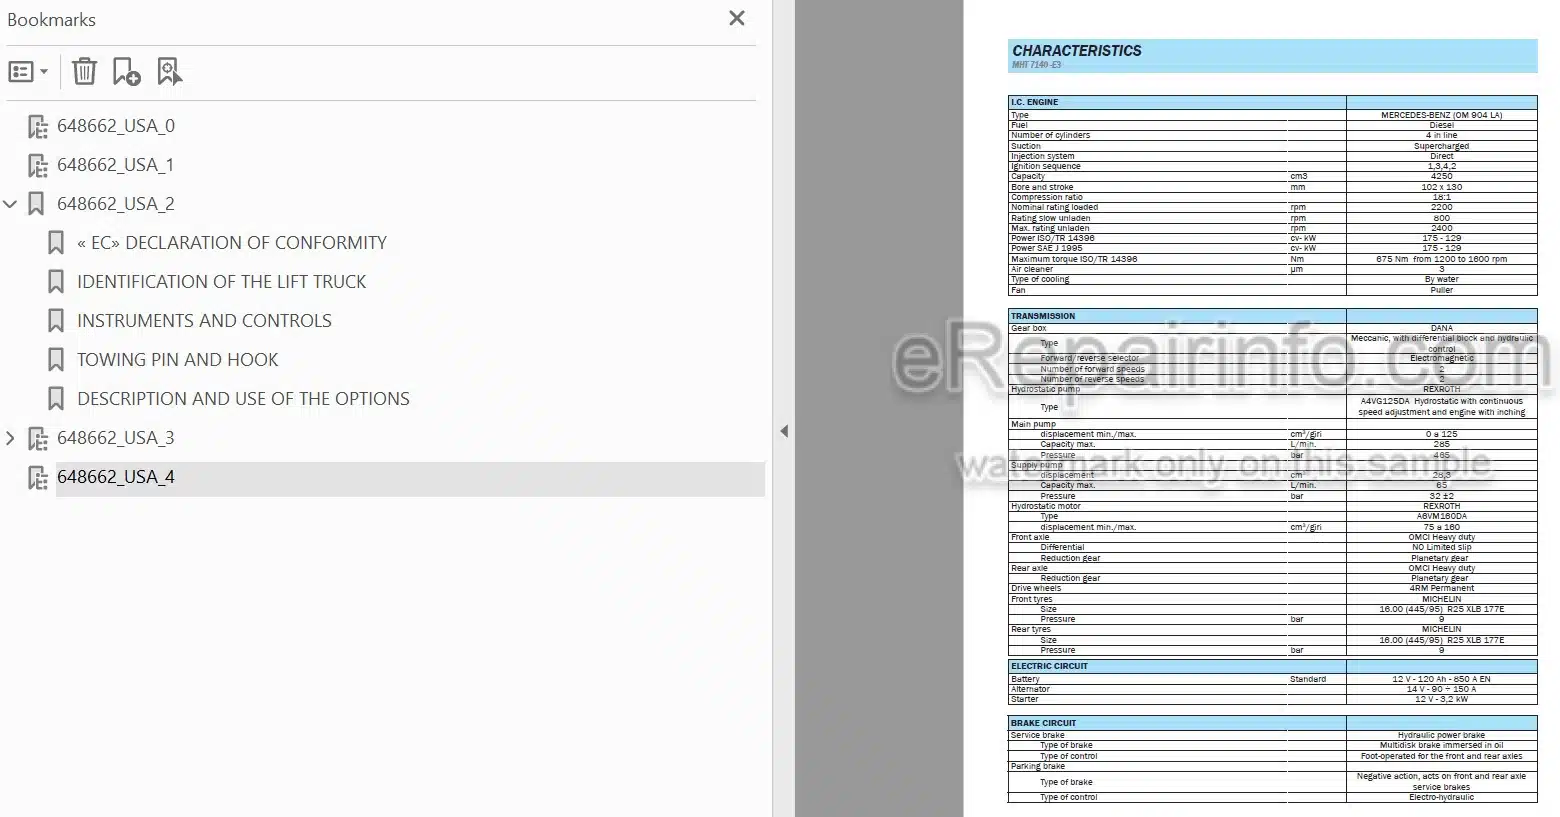The height and width of the screenshot is (817, 1560).
Task: Go to DESCRIPTION AND USE OF THE OPTIONS label
Action: coord(244,399)
